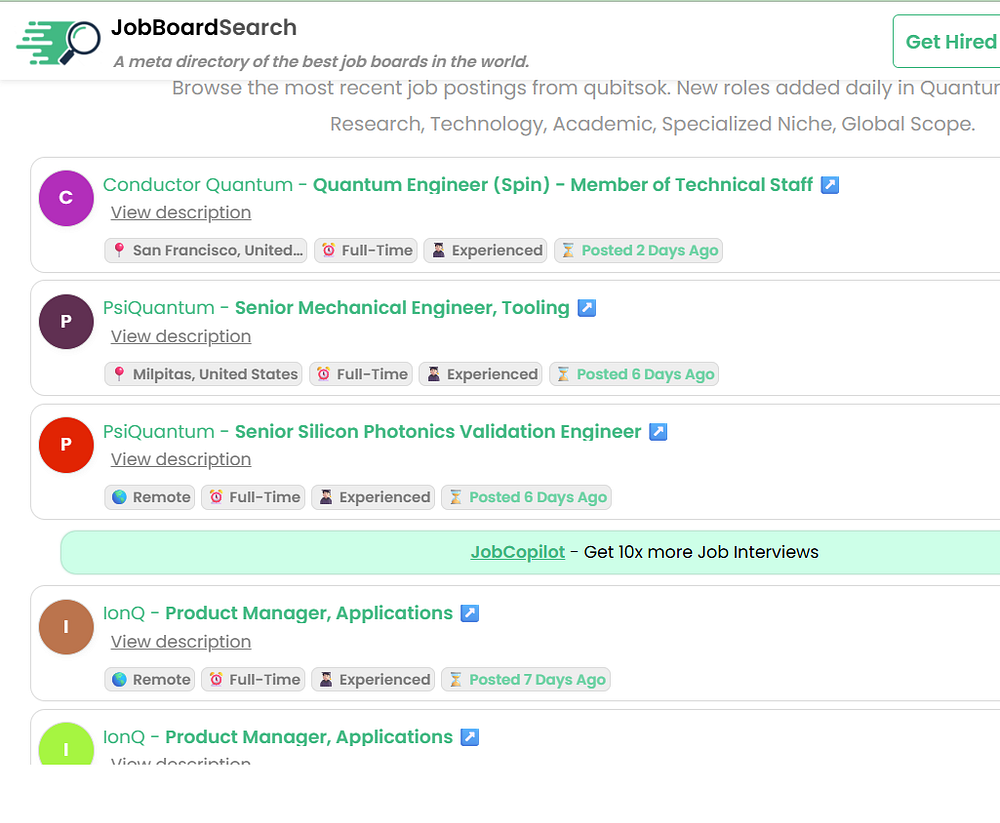Open the JobCopilot link in banner
This screenshot has height=823, width=1000.
518,552
